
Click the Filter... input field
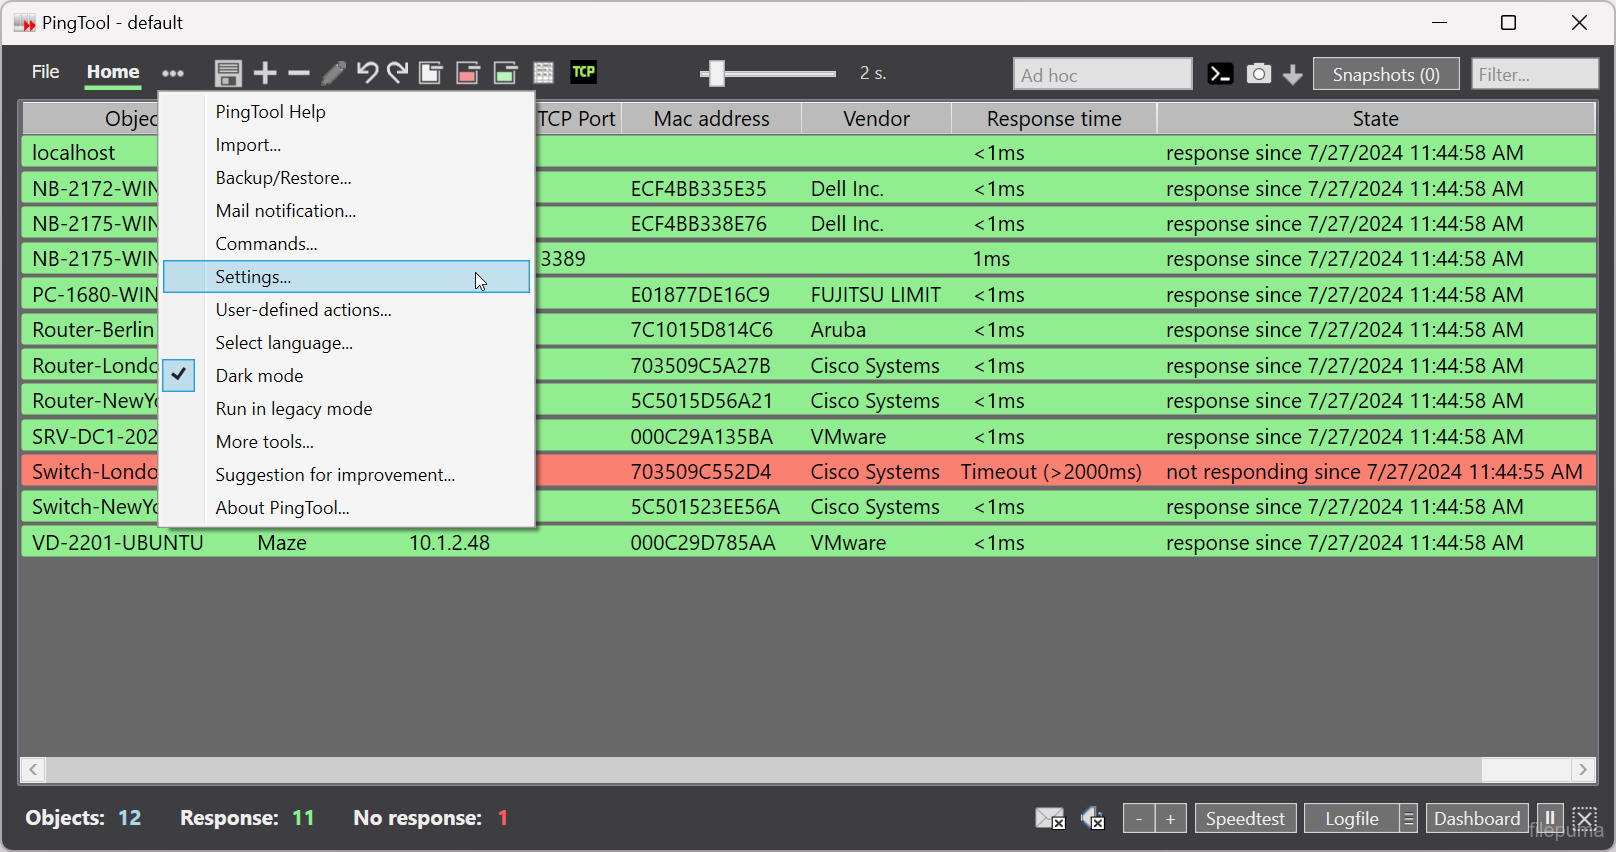point(1534,74)
